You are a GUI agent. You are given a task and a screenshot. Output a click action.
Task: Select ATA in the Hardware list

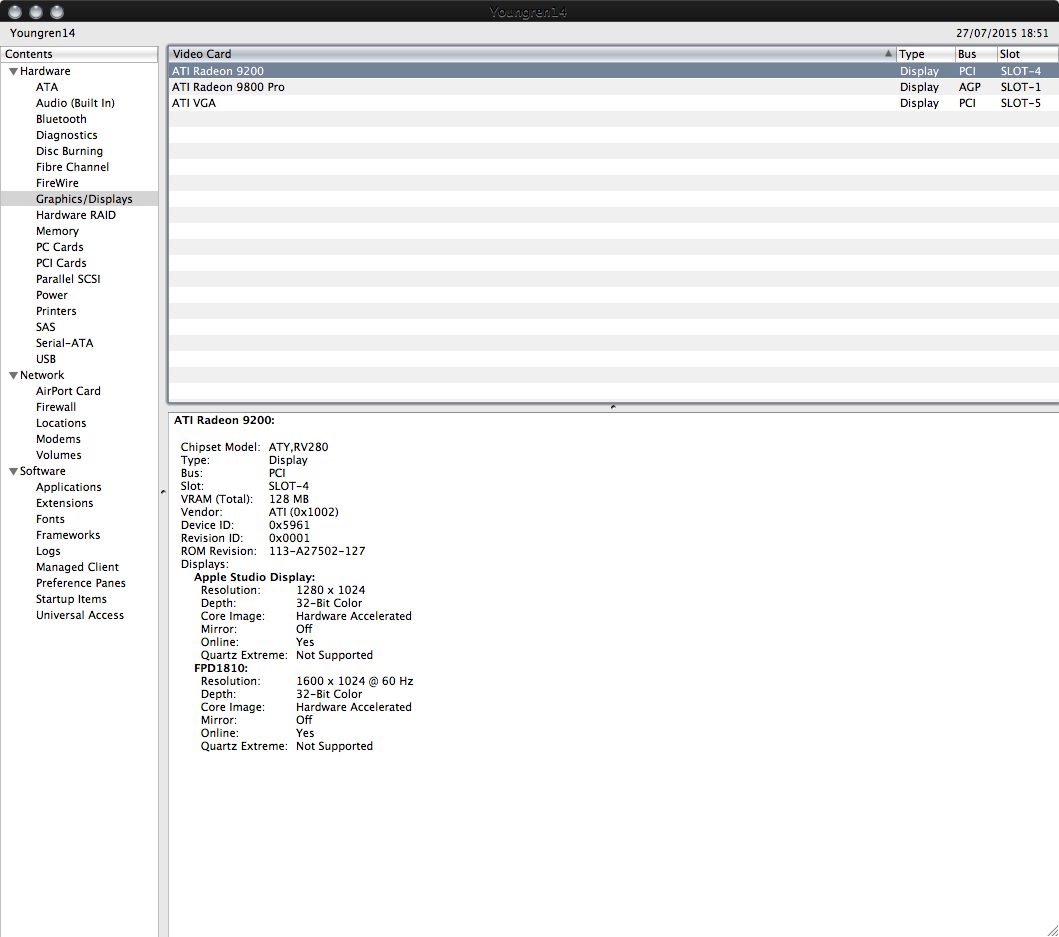[x=47, y=87]
